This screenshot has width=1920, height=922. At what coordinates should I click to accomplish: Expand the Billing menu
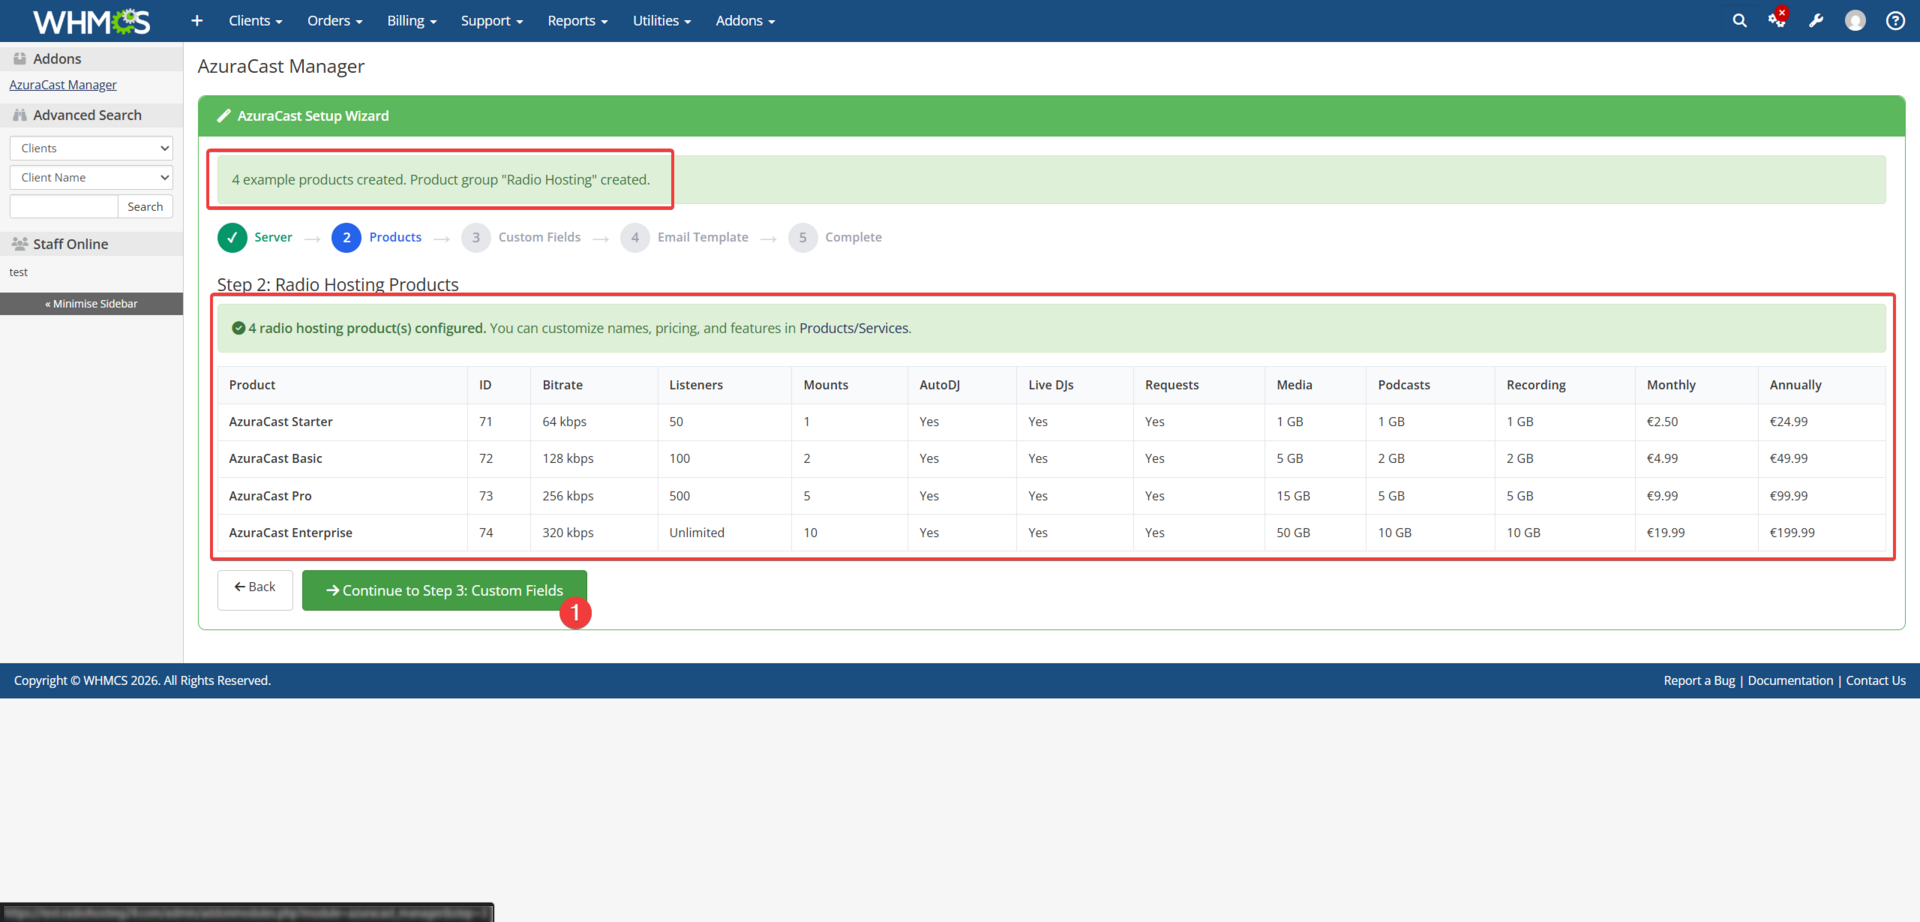pos(411,20)
